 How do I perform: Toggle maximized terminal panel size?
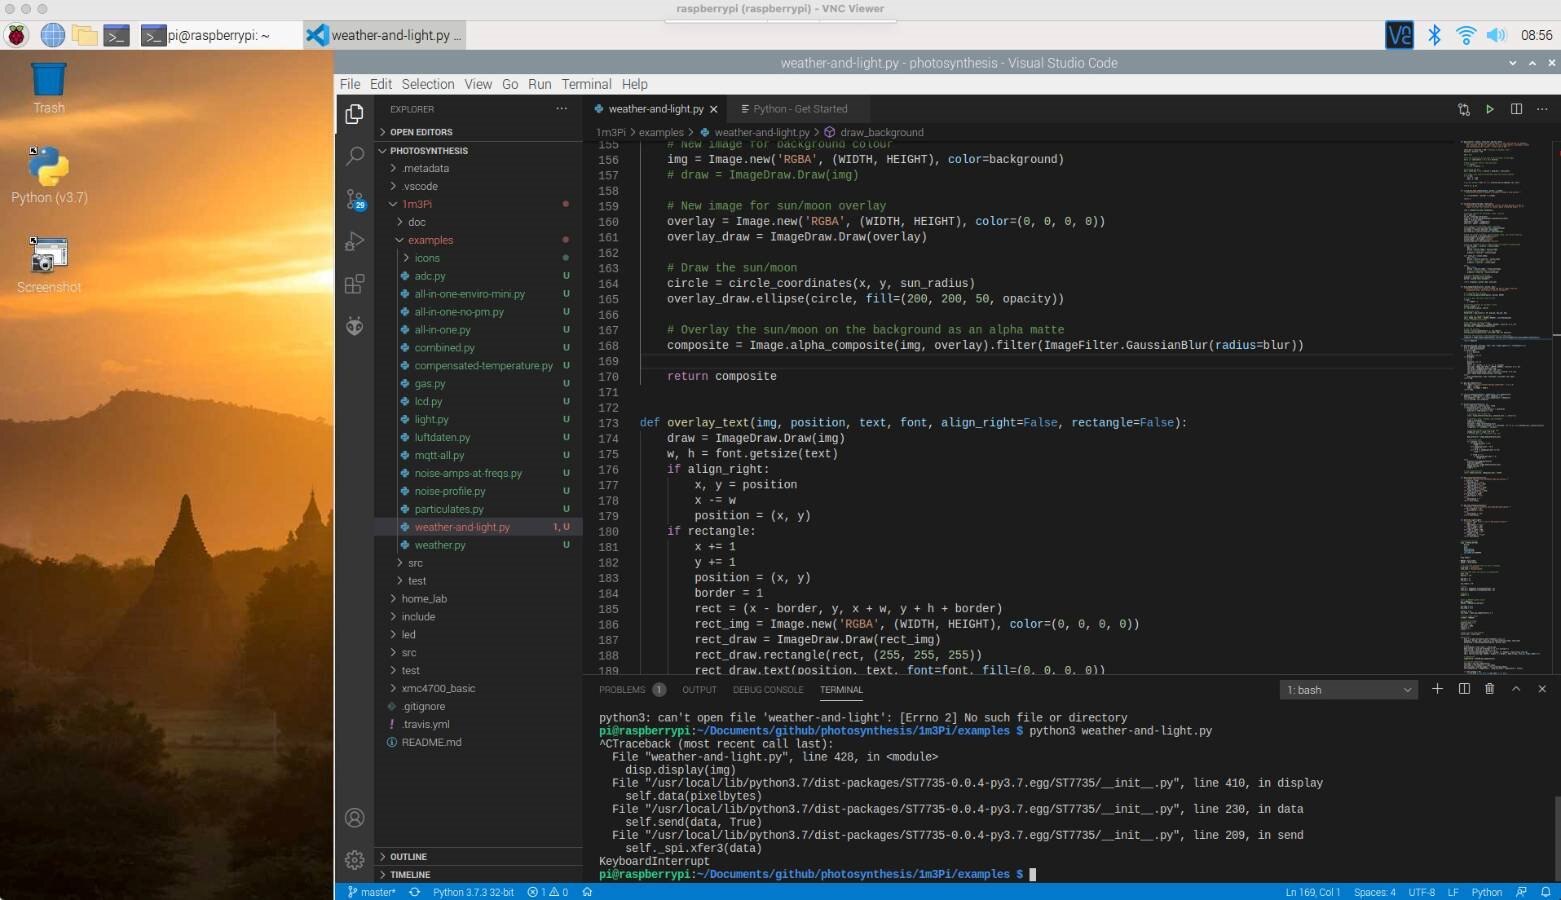(1516, 689)
